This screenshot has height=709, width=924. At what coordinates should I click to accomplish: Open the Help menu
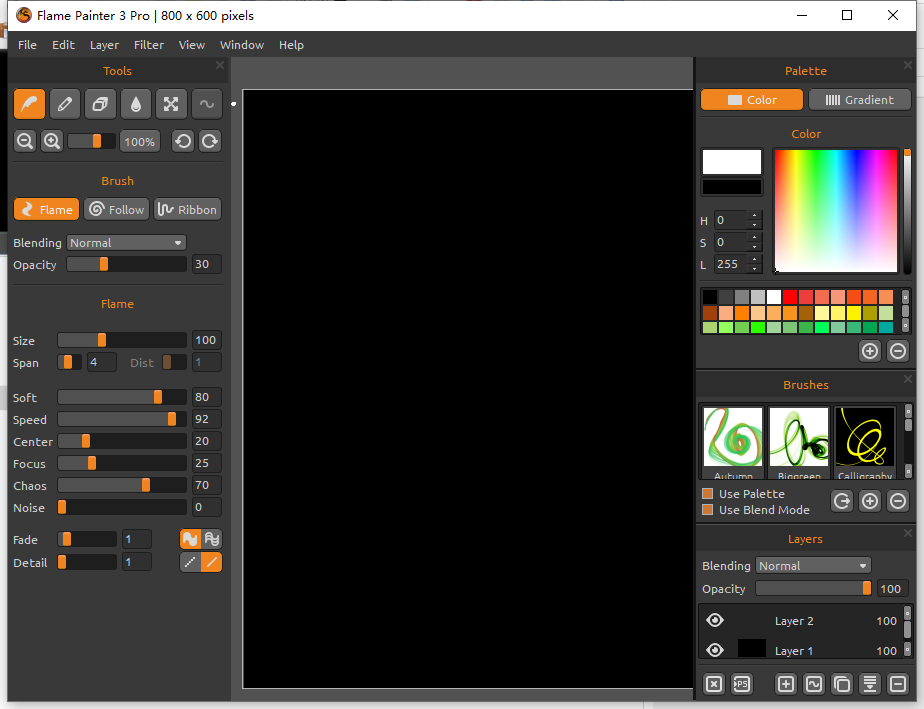click(x=291, y=45)
